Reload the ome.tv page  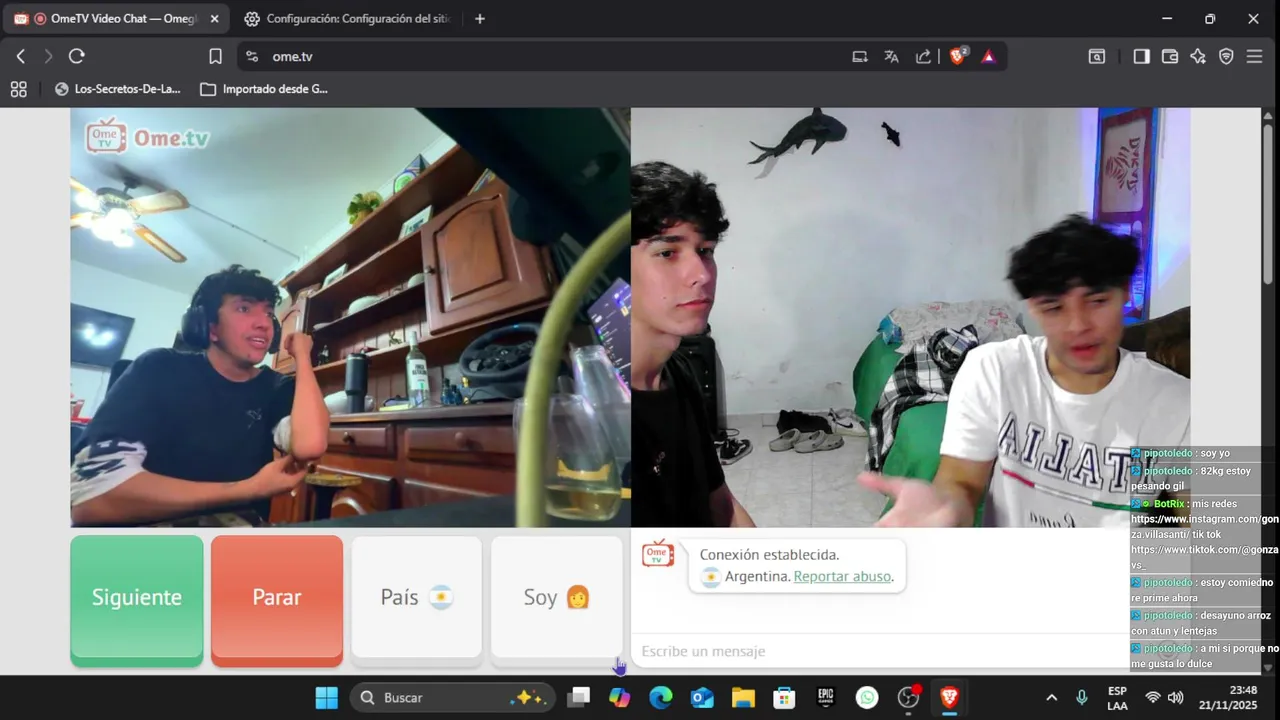click(x=77, y=57)
